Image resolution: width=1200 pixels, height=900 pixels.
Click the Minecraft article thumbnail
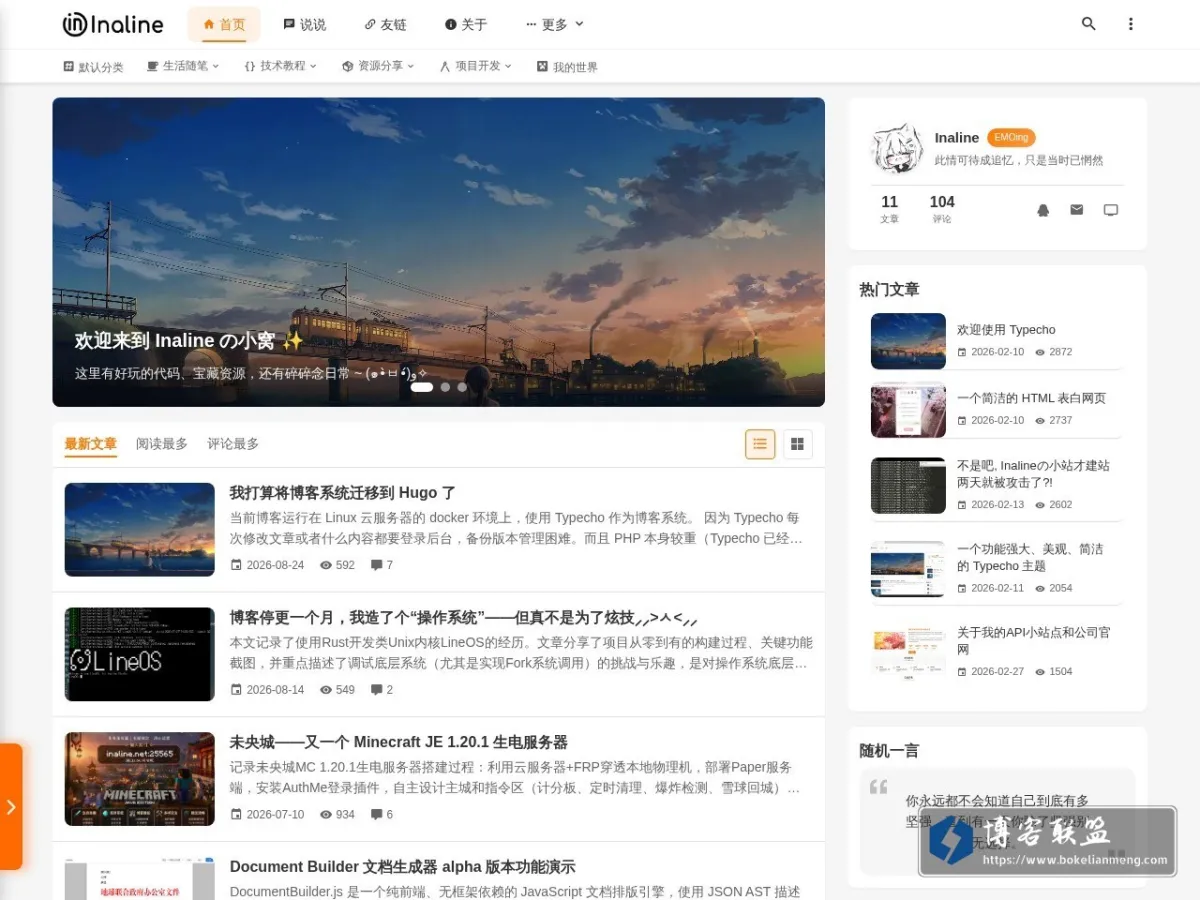point(140,779)
